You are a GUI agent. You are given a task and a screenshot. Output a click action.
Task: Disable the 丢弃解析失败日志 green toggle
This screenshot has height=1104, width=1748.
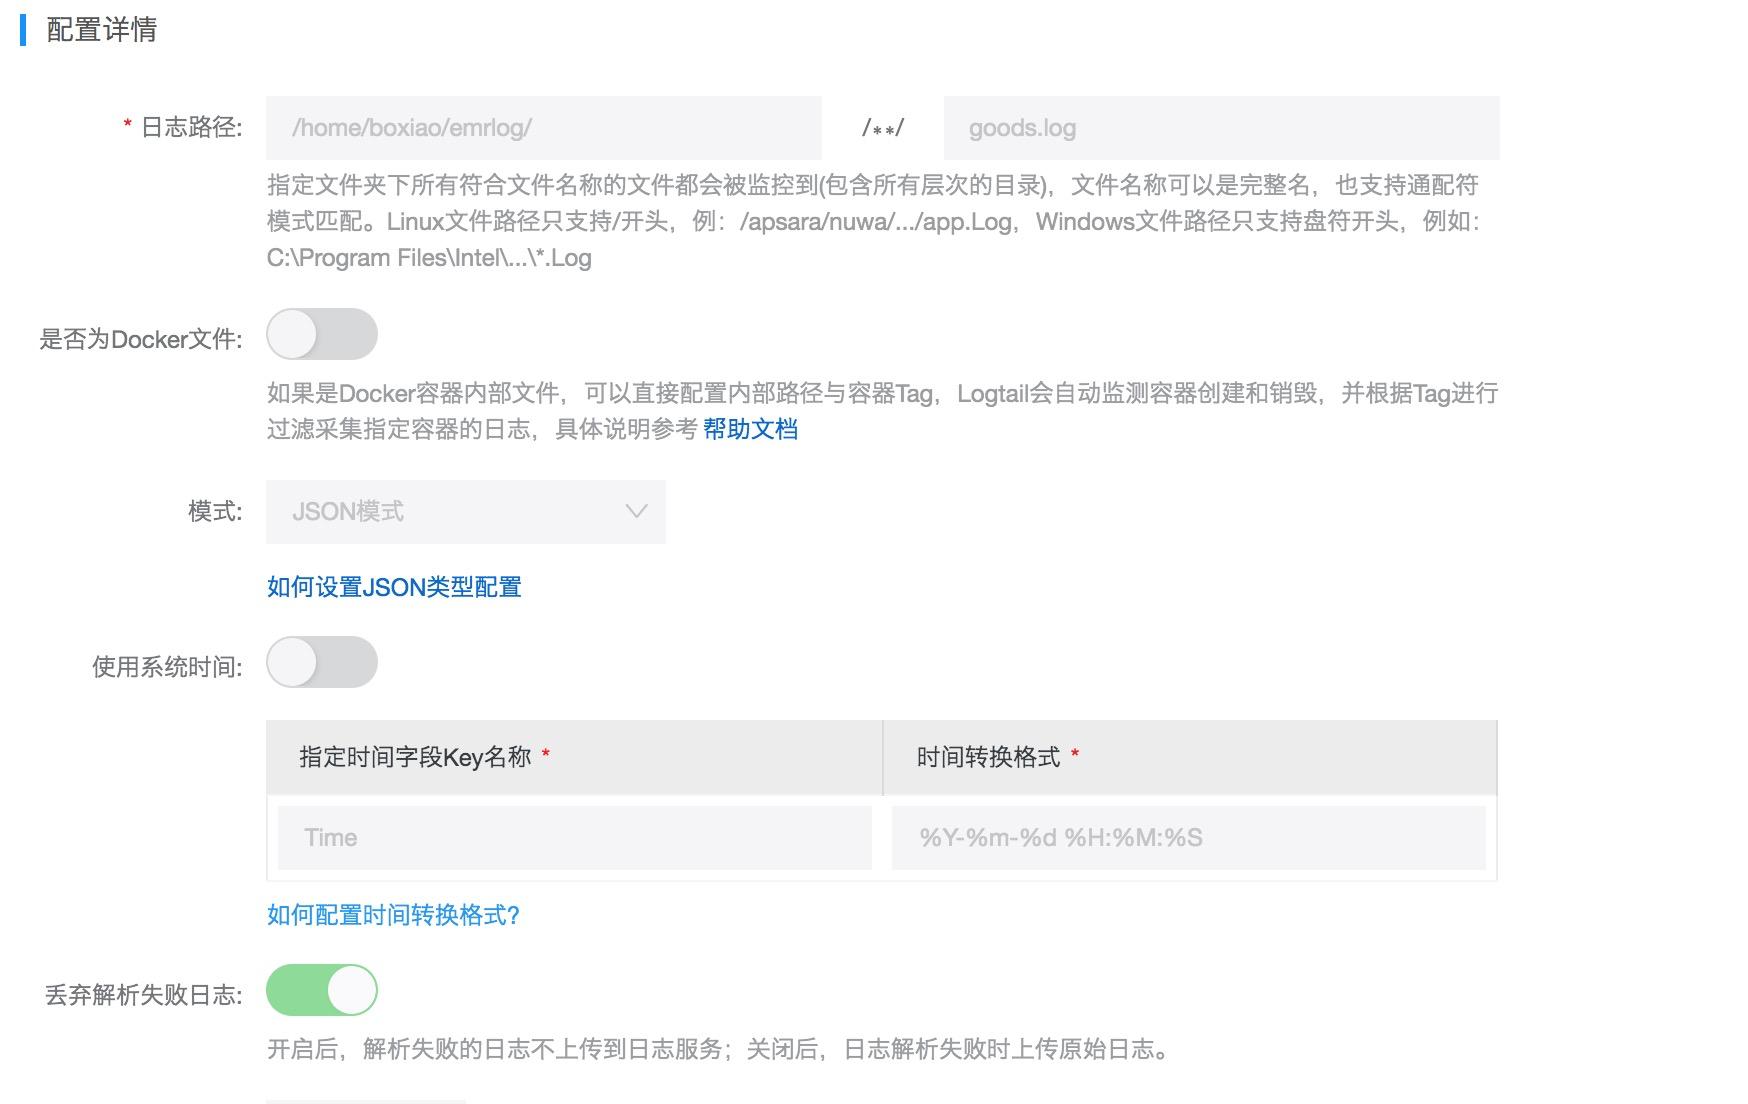pyautogui.click(x=321, y=988)
